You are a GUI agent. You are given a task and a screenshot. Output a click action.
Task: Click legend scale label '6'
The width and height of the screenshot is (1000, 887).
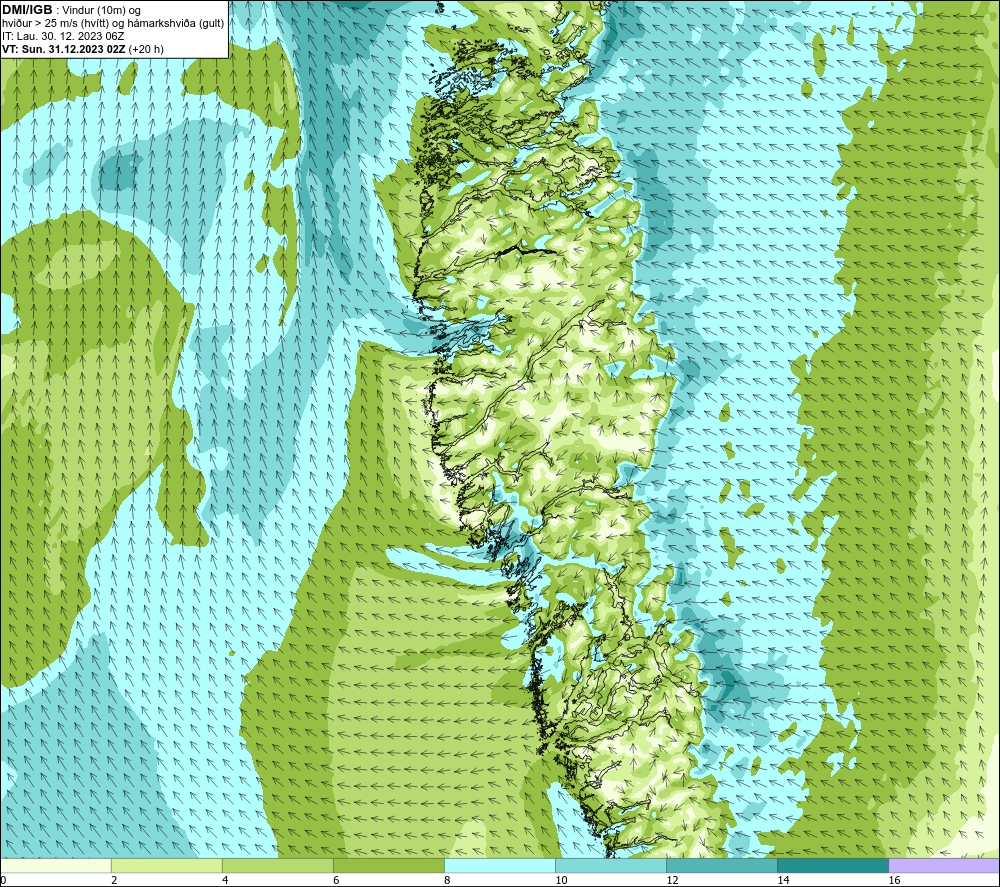point(336,881)
